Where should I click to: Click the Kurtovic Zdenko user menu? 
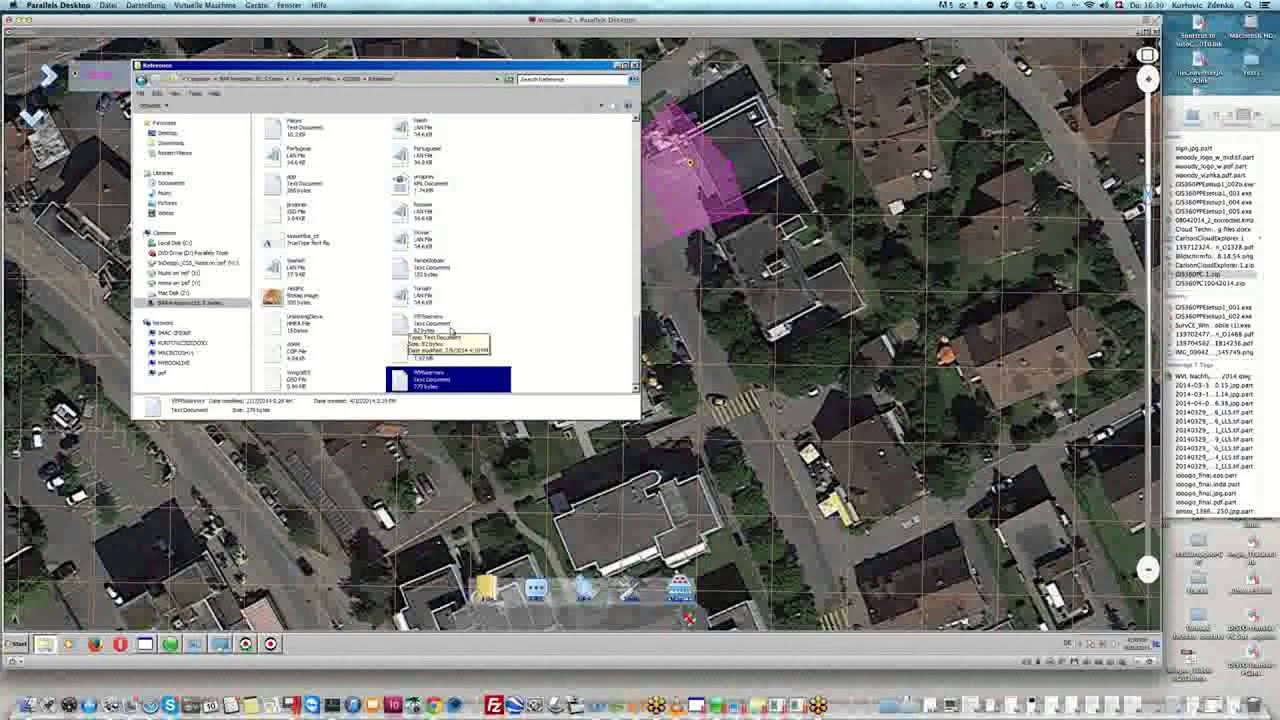pos(1204,5)
